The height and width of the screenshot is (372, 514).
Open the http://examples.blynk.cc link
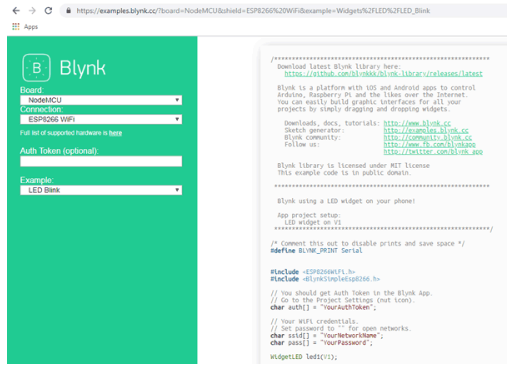(426, 130)
